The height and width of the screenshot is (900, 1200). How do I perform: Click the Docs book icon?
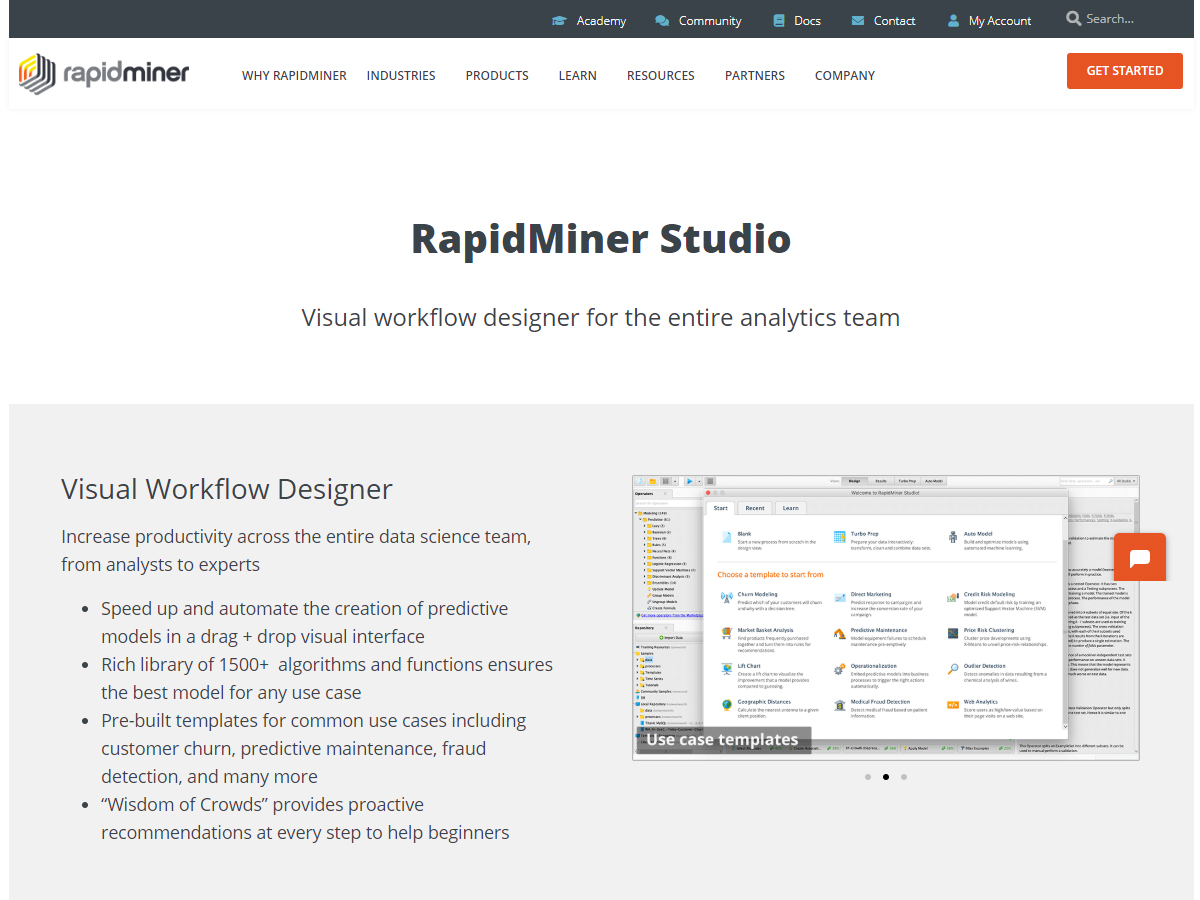(x=779, y=21)
